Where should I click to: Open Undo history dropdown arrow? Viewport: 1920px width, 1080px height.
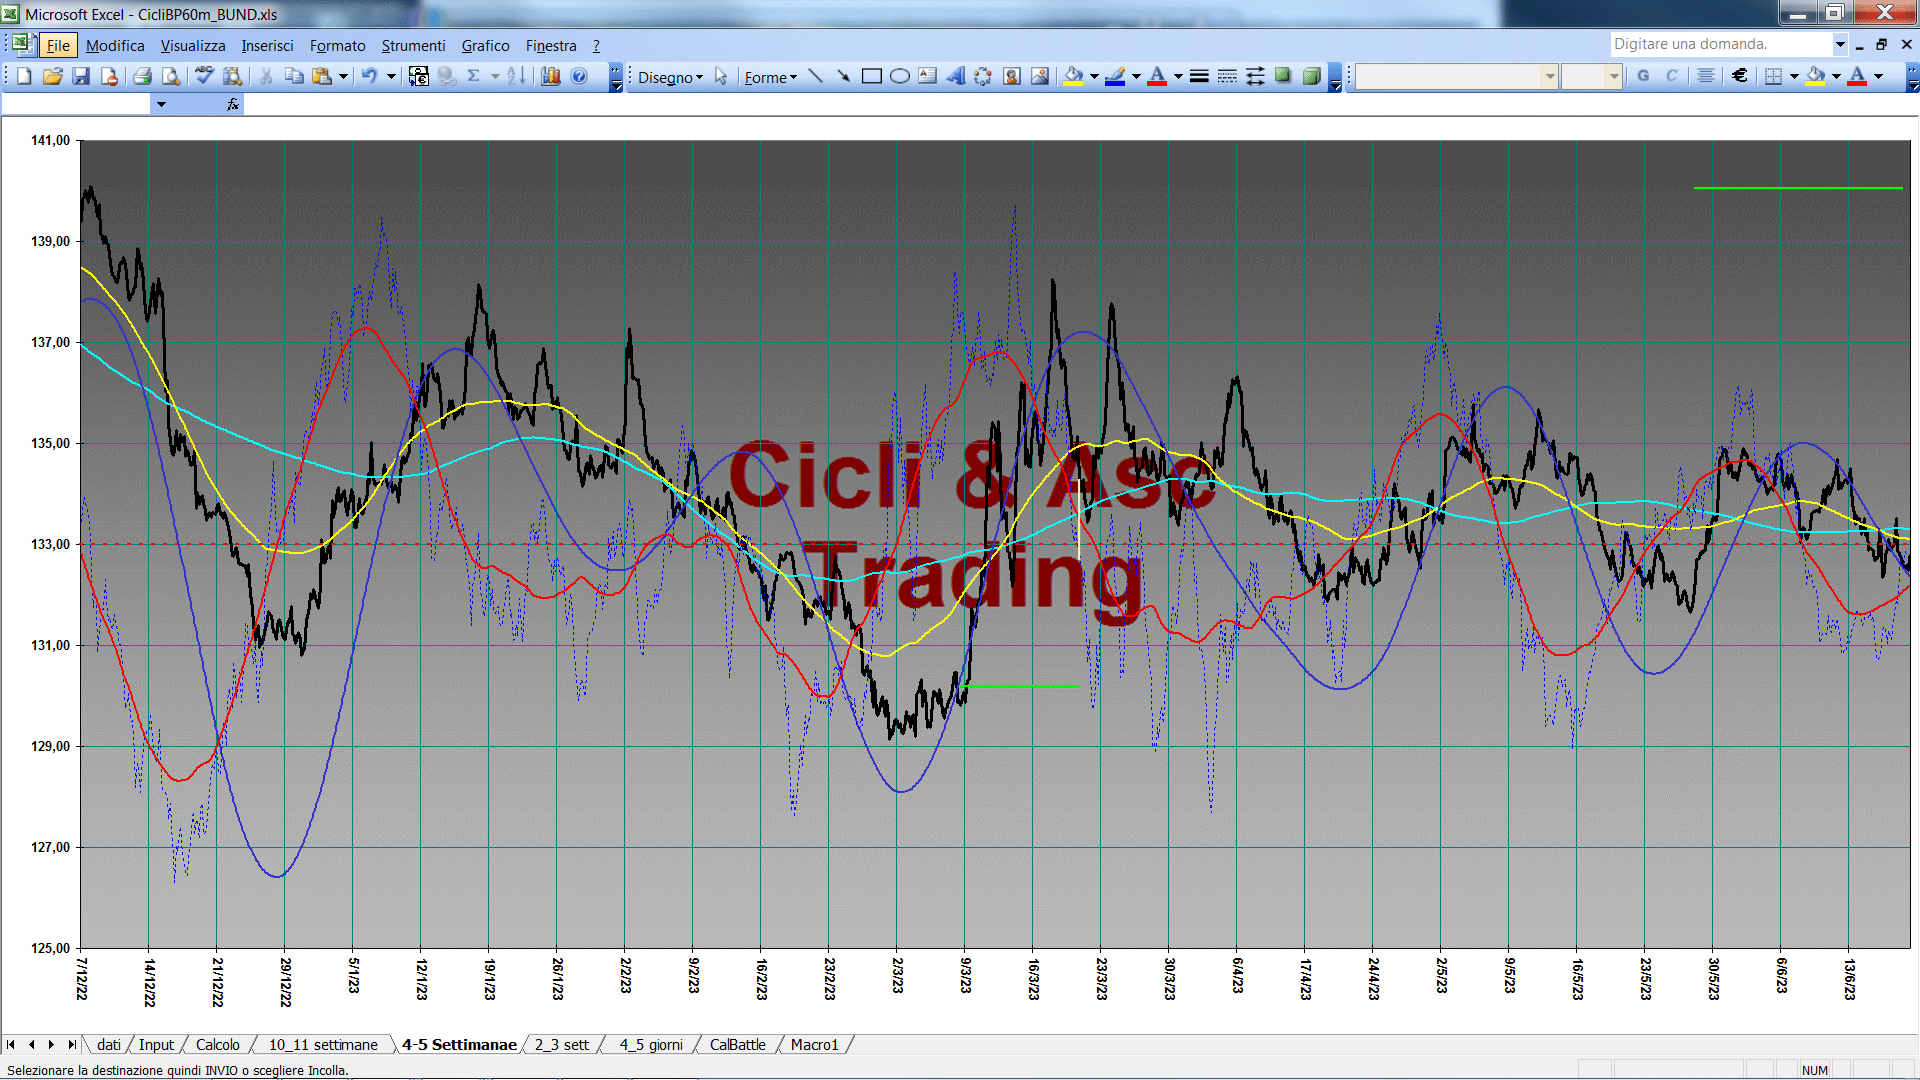point(391,76)
